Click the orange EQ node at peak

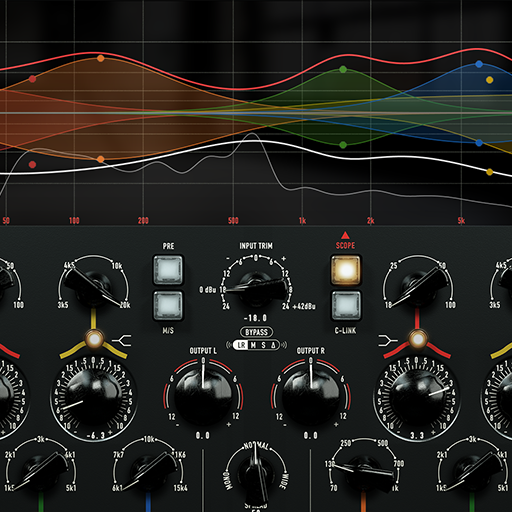pyautogui.click(x=101, y=59)
